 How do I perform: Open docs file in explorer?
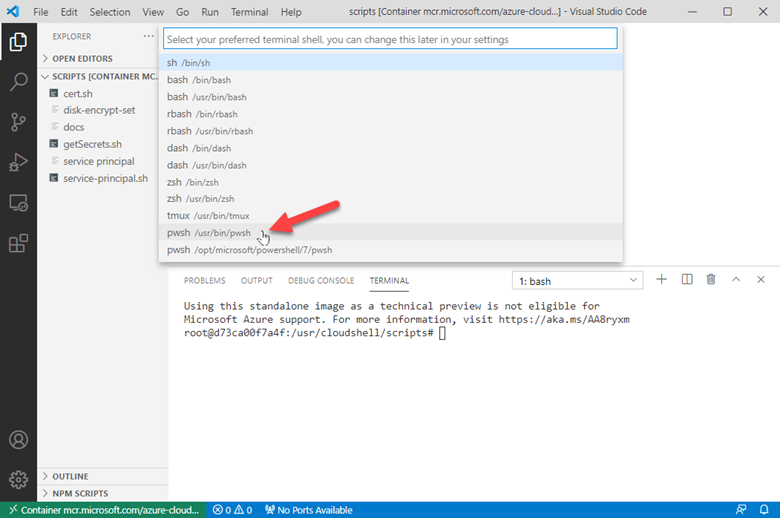[74, 127]
